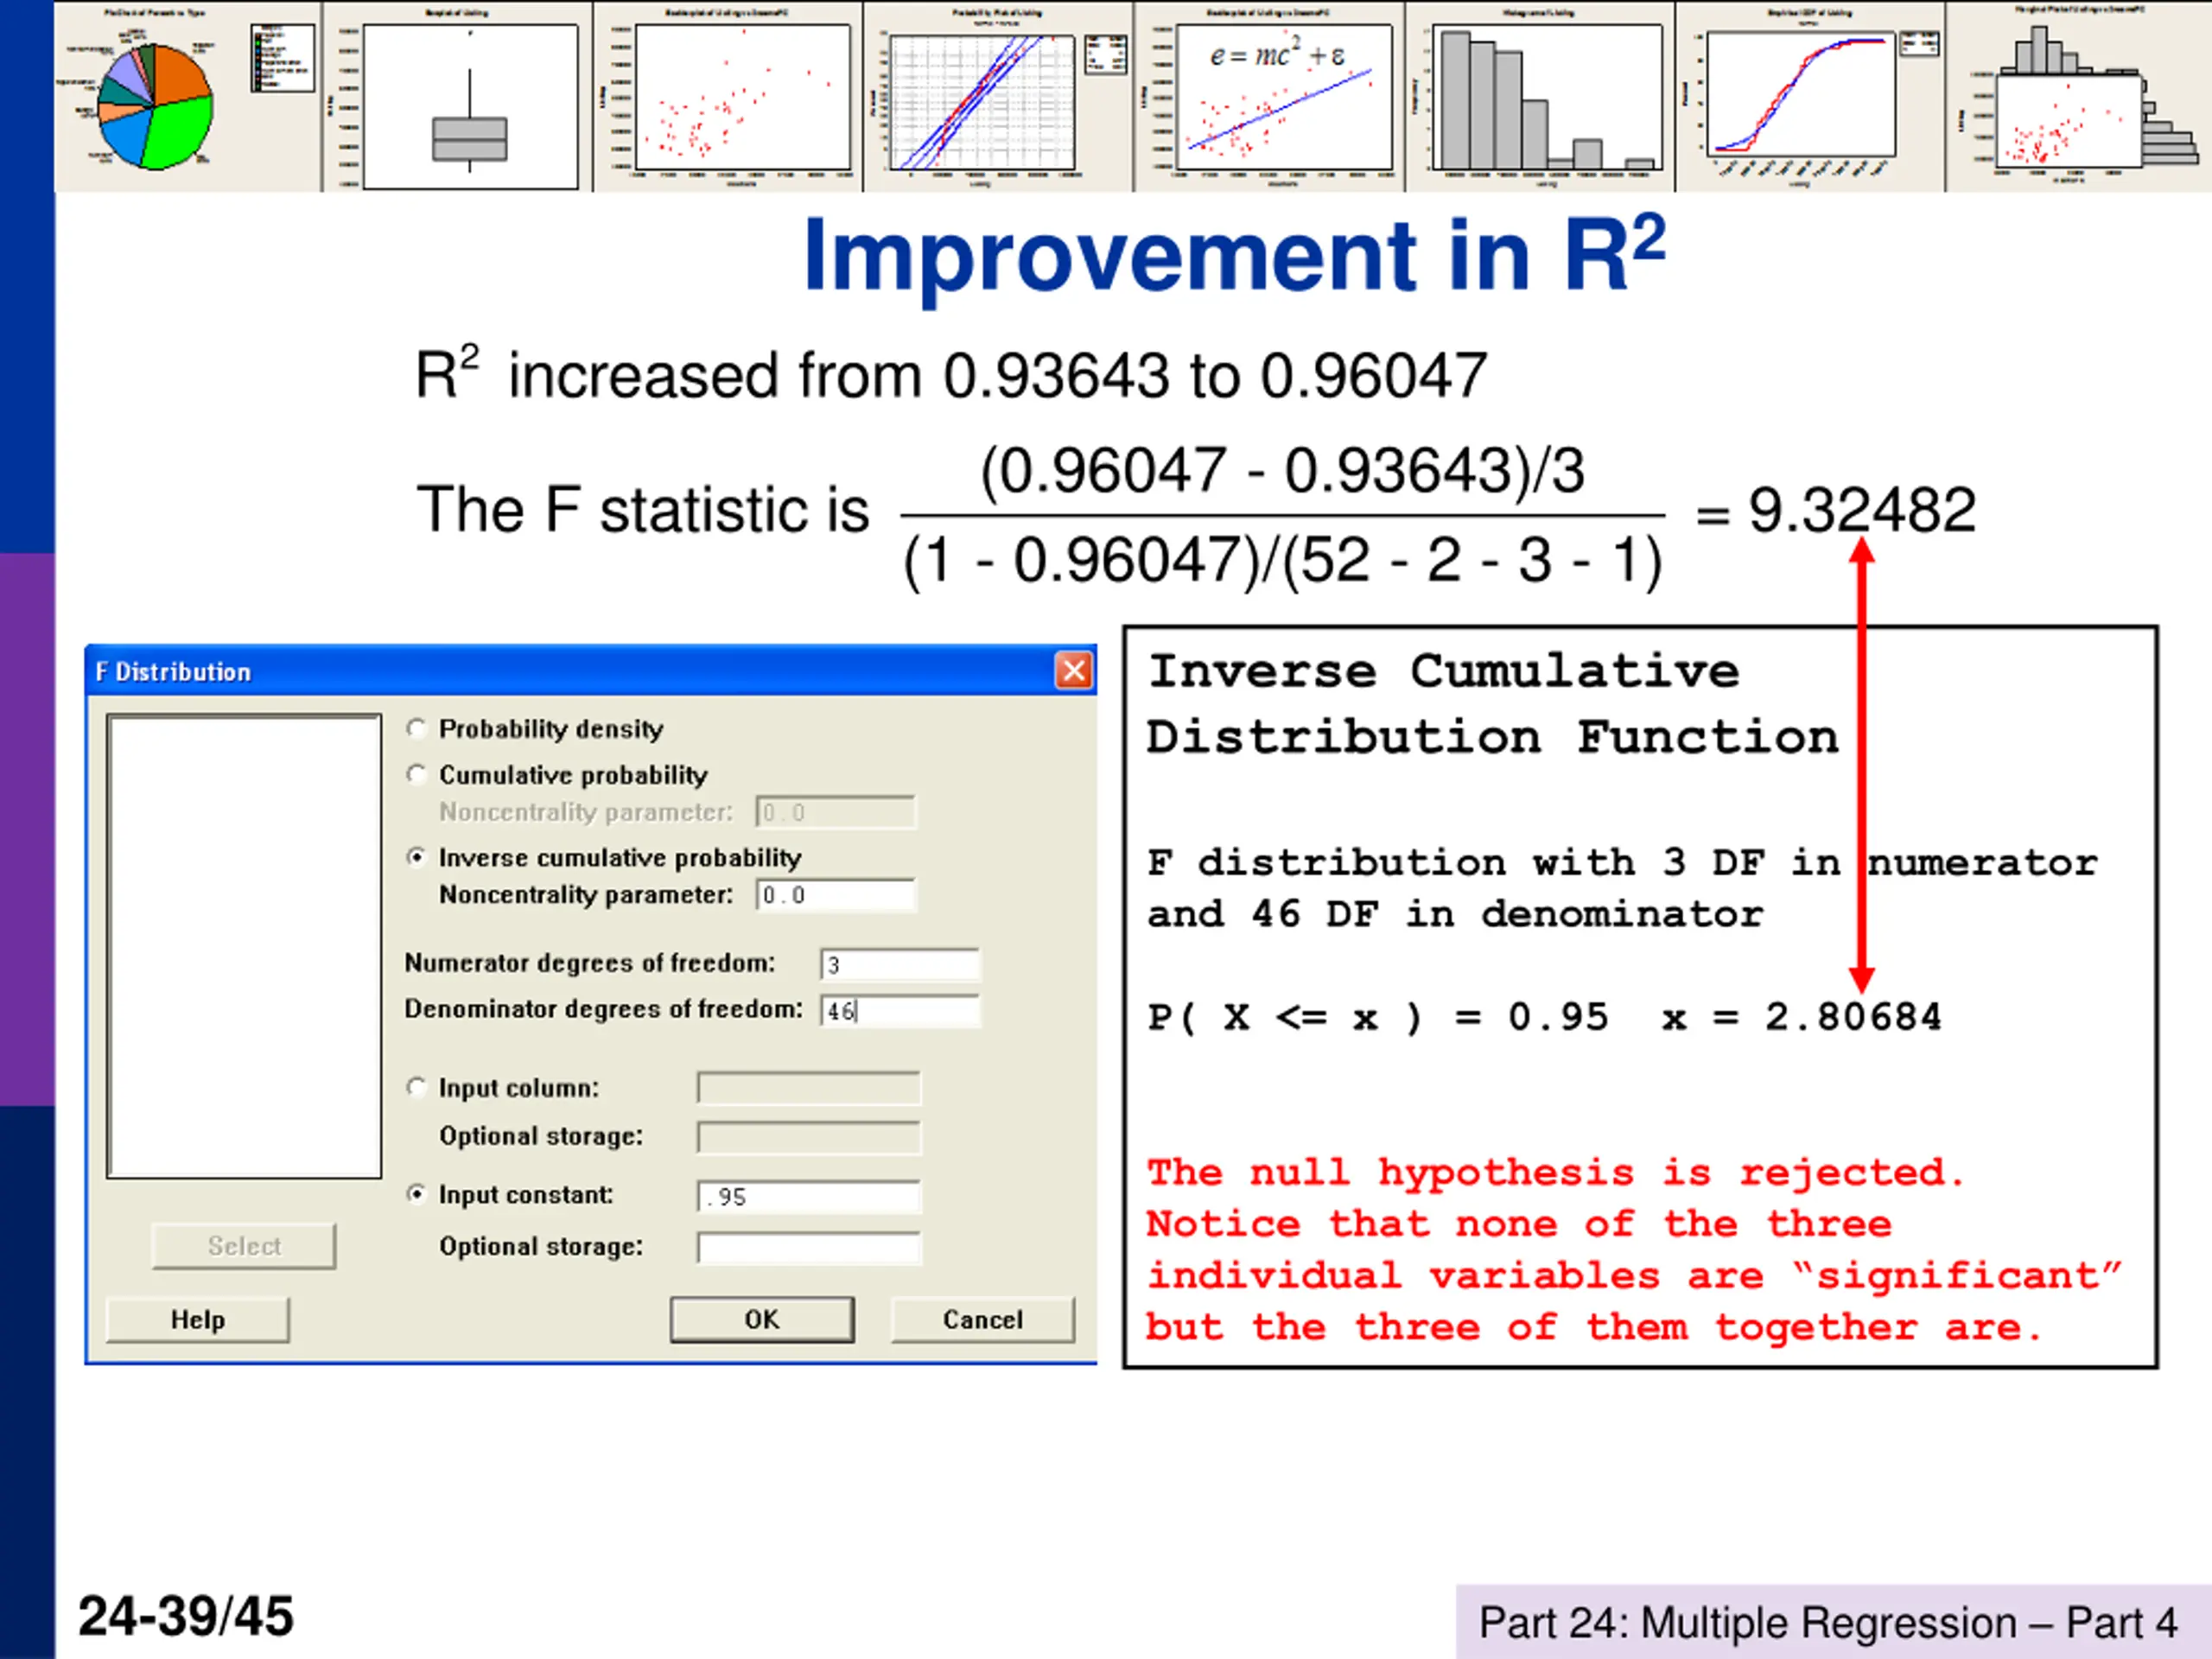Click the scatterplot thumbnail without regression line
Viewport: 2212px width, 1659px height.
point(728,97)
